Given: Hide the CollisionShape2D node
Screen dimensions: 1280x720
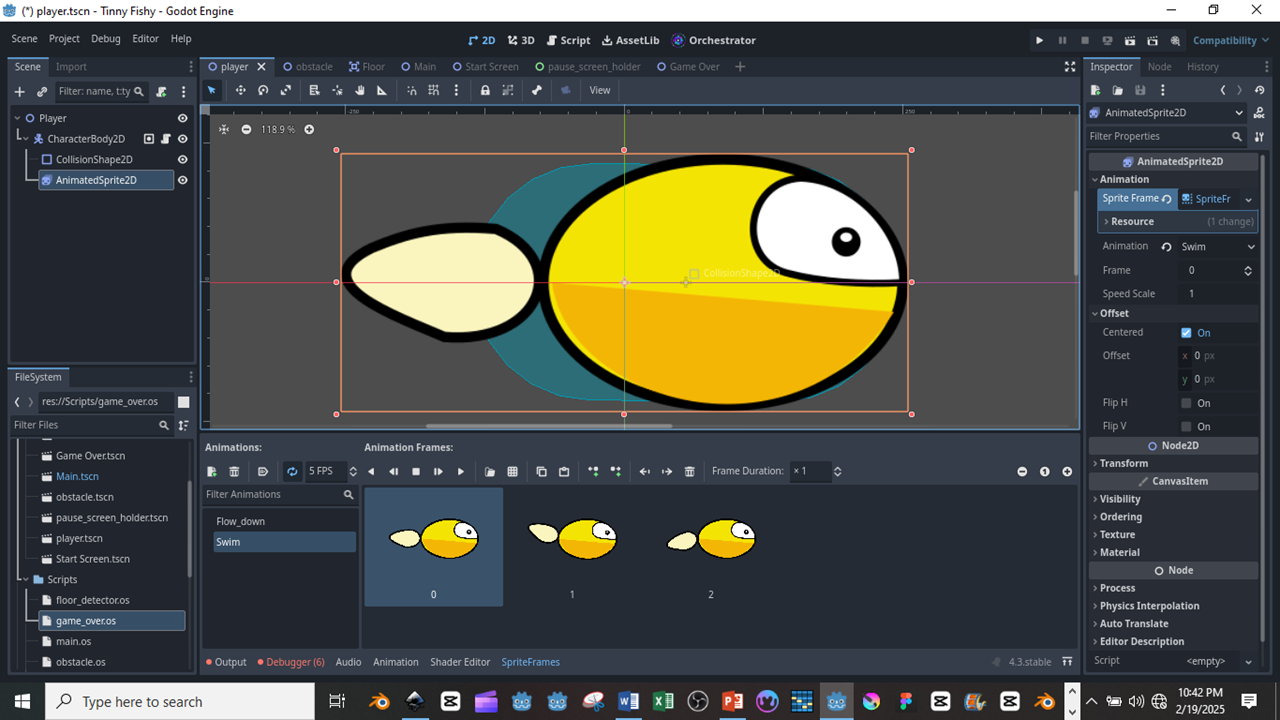Looking at the screenshot, I should tap(182, 159).
